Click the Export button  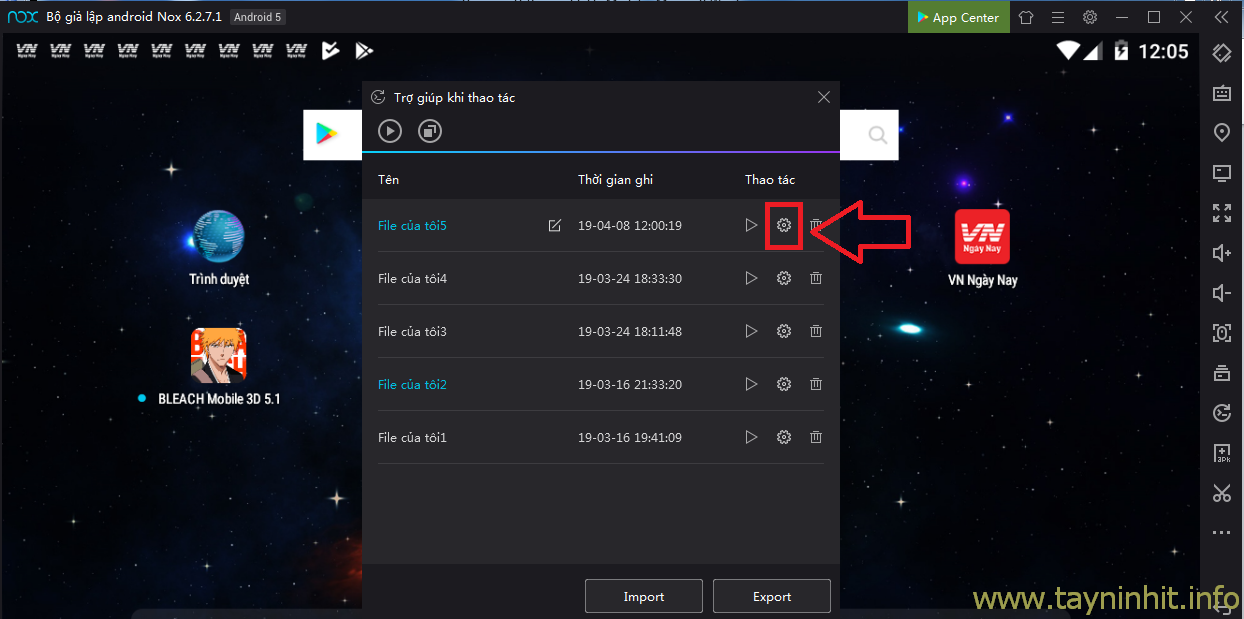771,596
